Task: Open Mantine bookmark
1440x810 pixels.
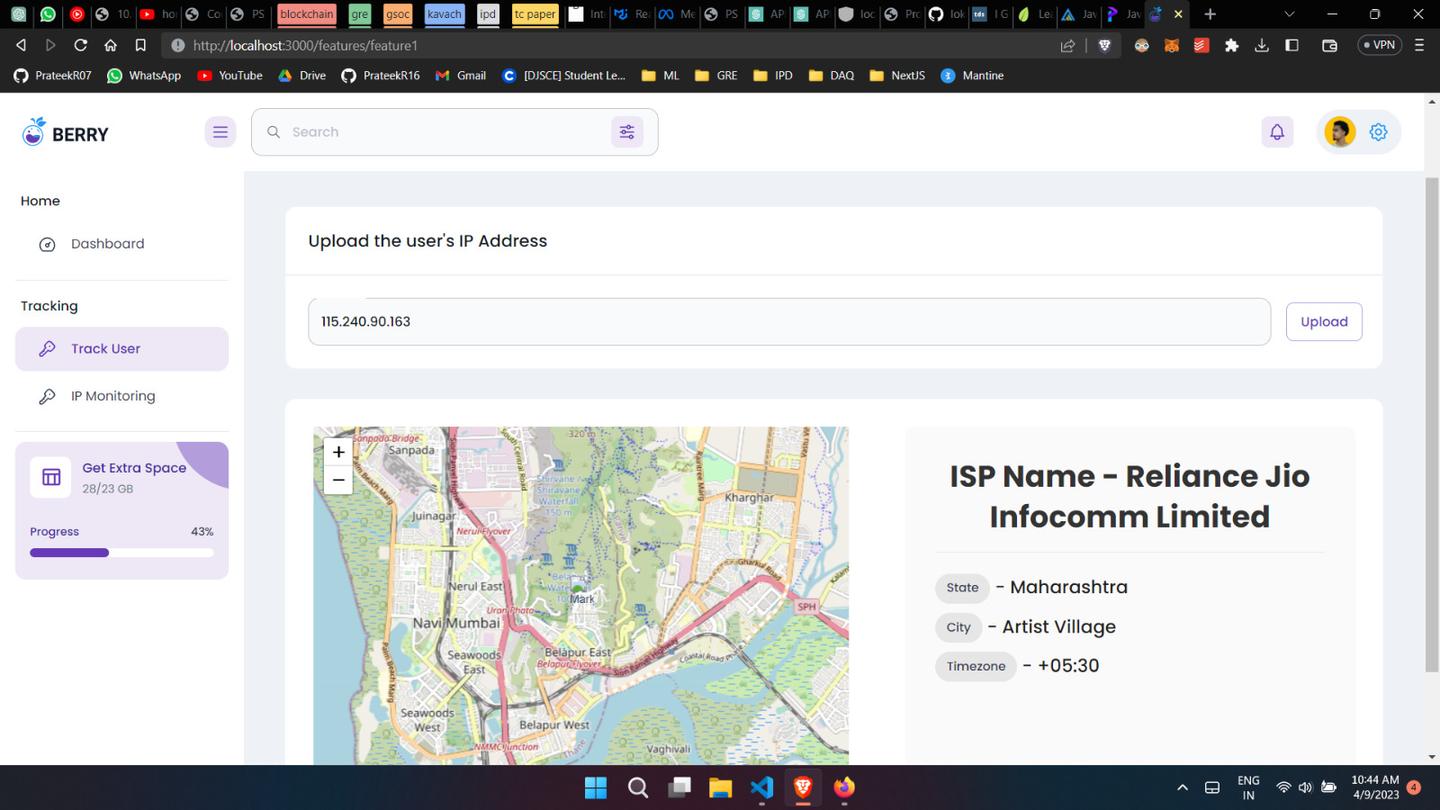Action: pyautogui.click(x=972, y=75)
